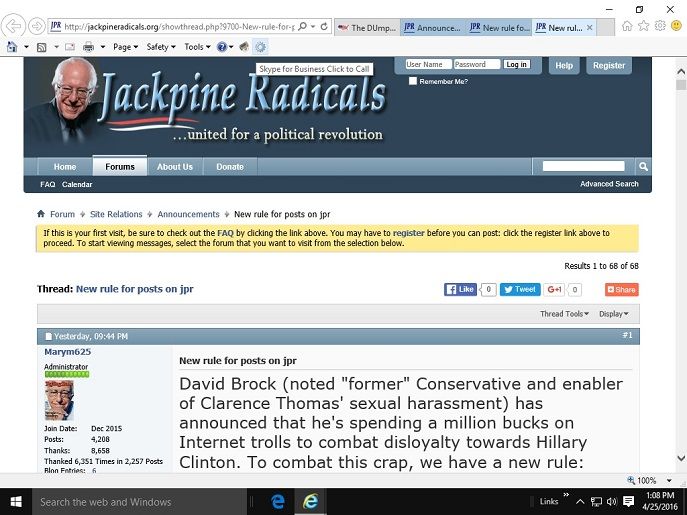This screenshot has width=687, height=515.
Task: Click the Read mail icon
Action: tap(70, 47)
